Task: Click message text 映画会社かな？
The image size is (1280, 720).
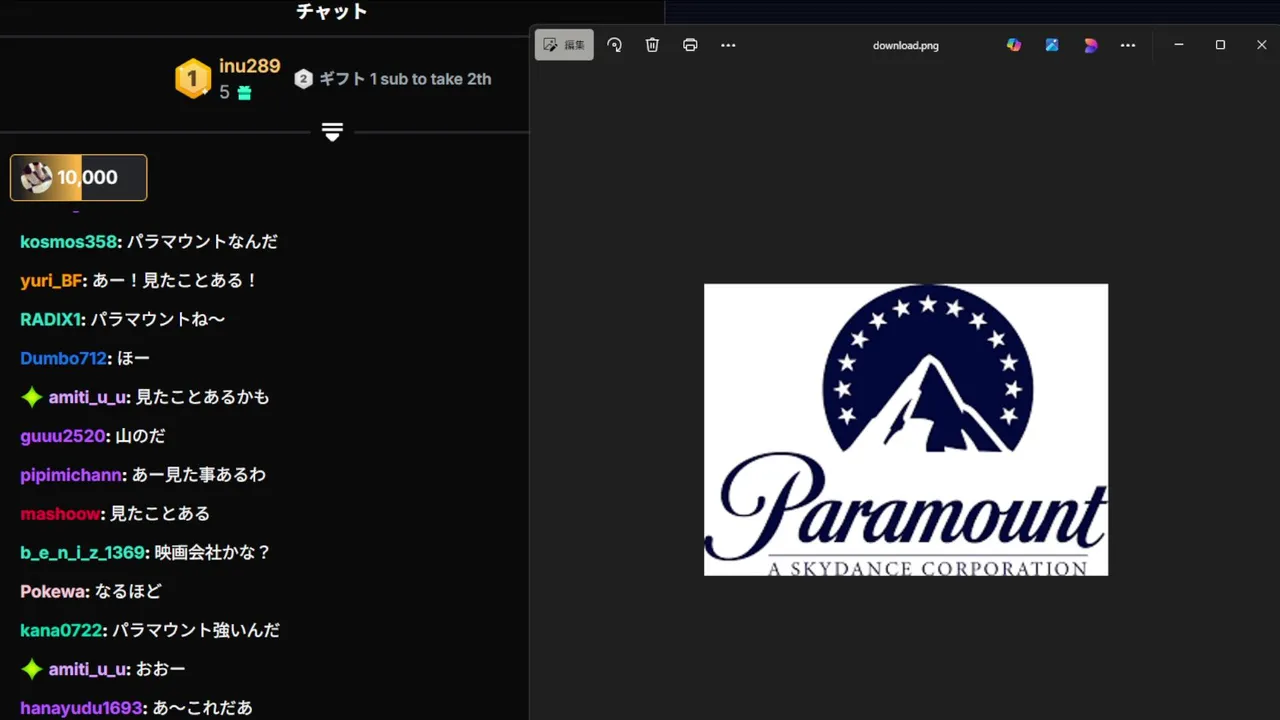Action: click(x=213, y=553)
